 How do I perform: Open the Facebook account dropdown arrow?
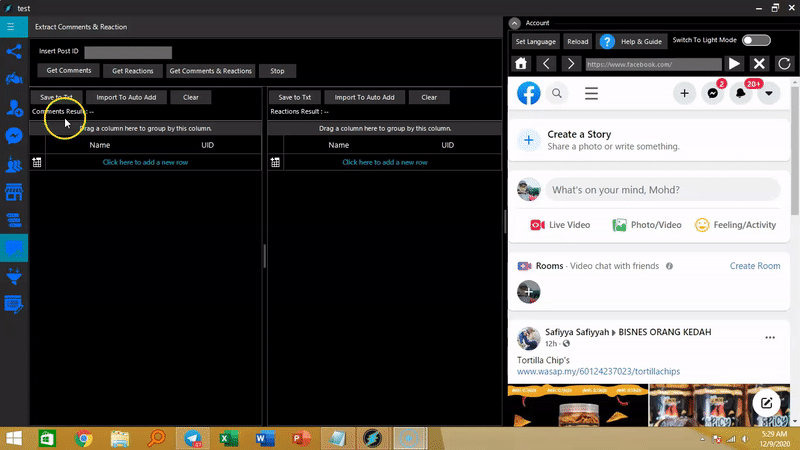click(769, 93)
